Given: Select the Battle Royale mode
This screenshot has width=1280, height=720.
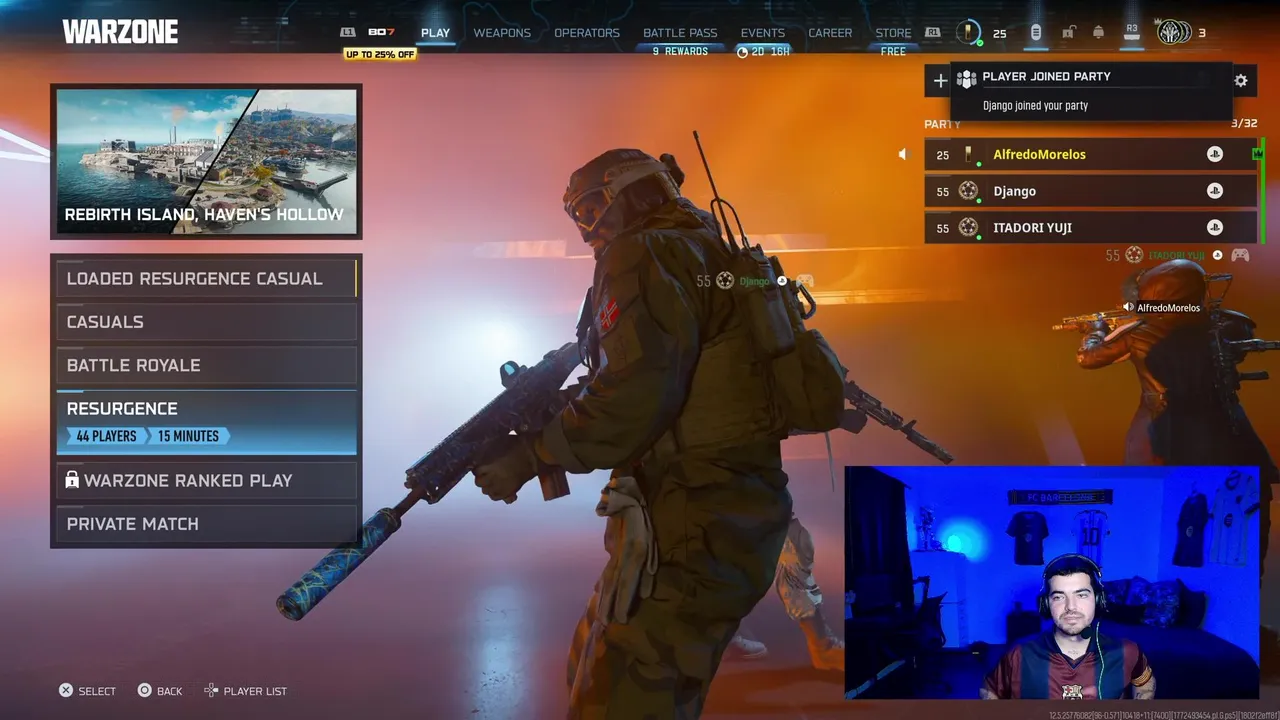Looking at the screenshot, I should click(206, 365).
